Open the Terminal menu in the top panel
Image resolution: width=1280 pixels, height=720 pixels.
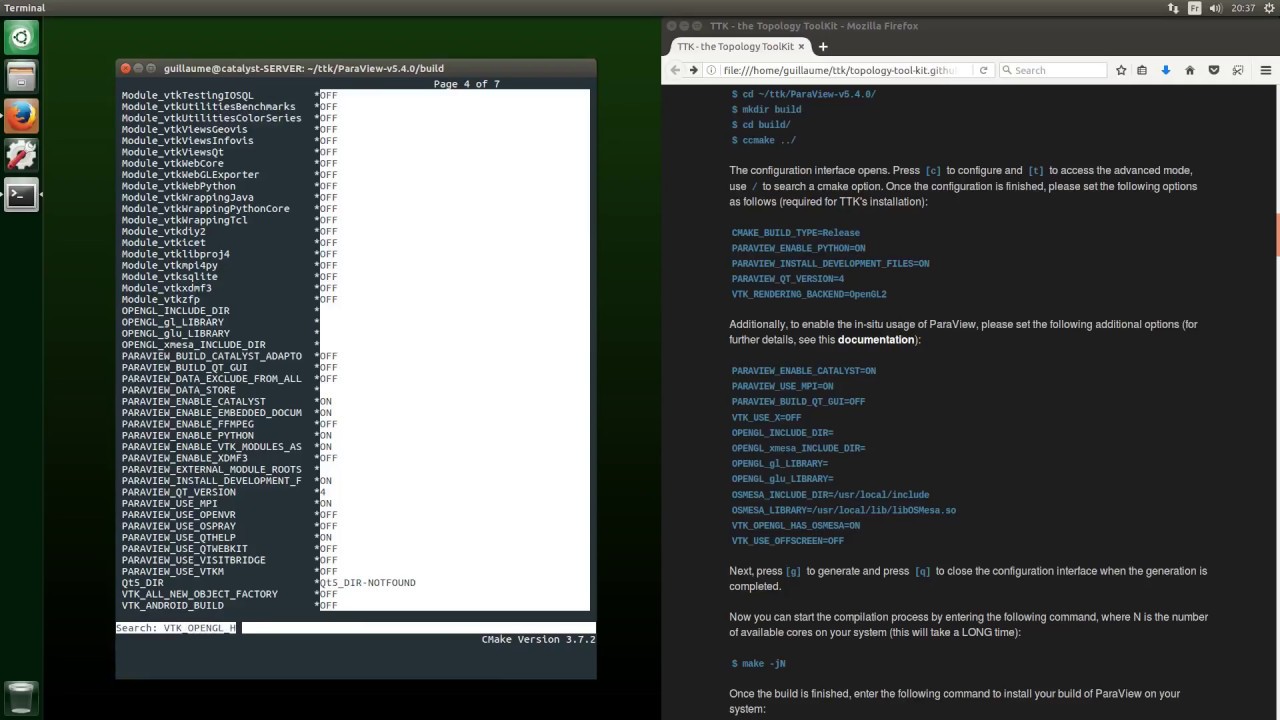click(24, 8)
